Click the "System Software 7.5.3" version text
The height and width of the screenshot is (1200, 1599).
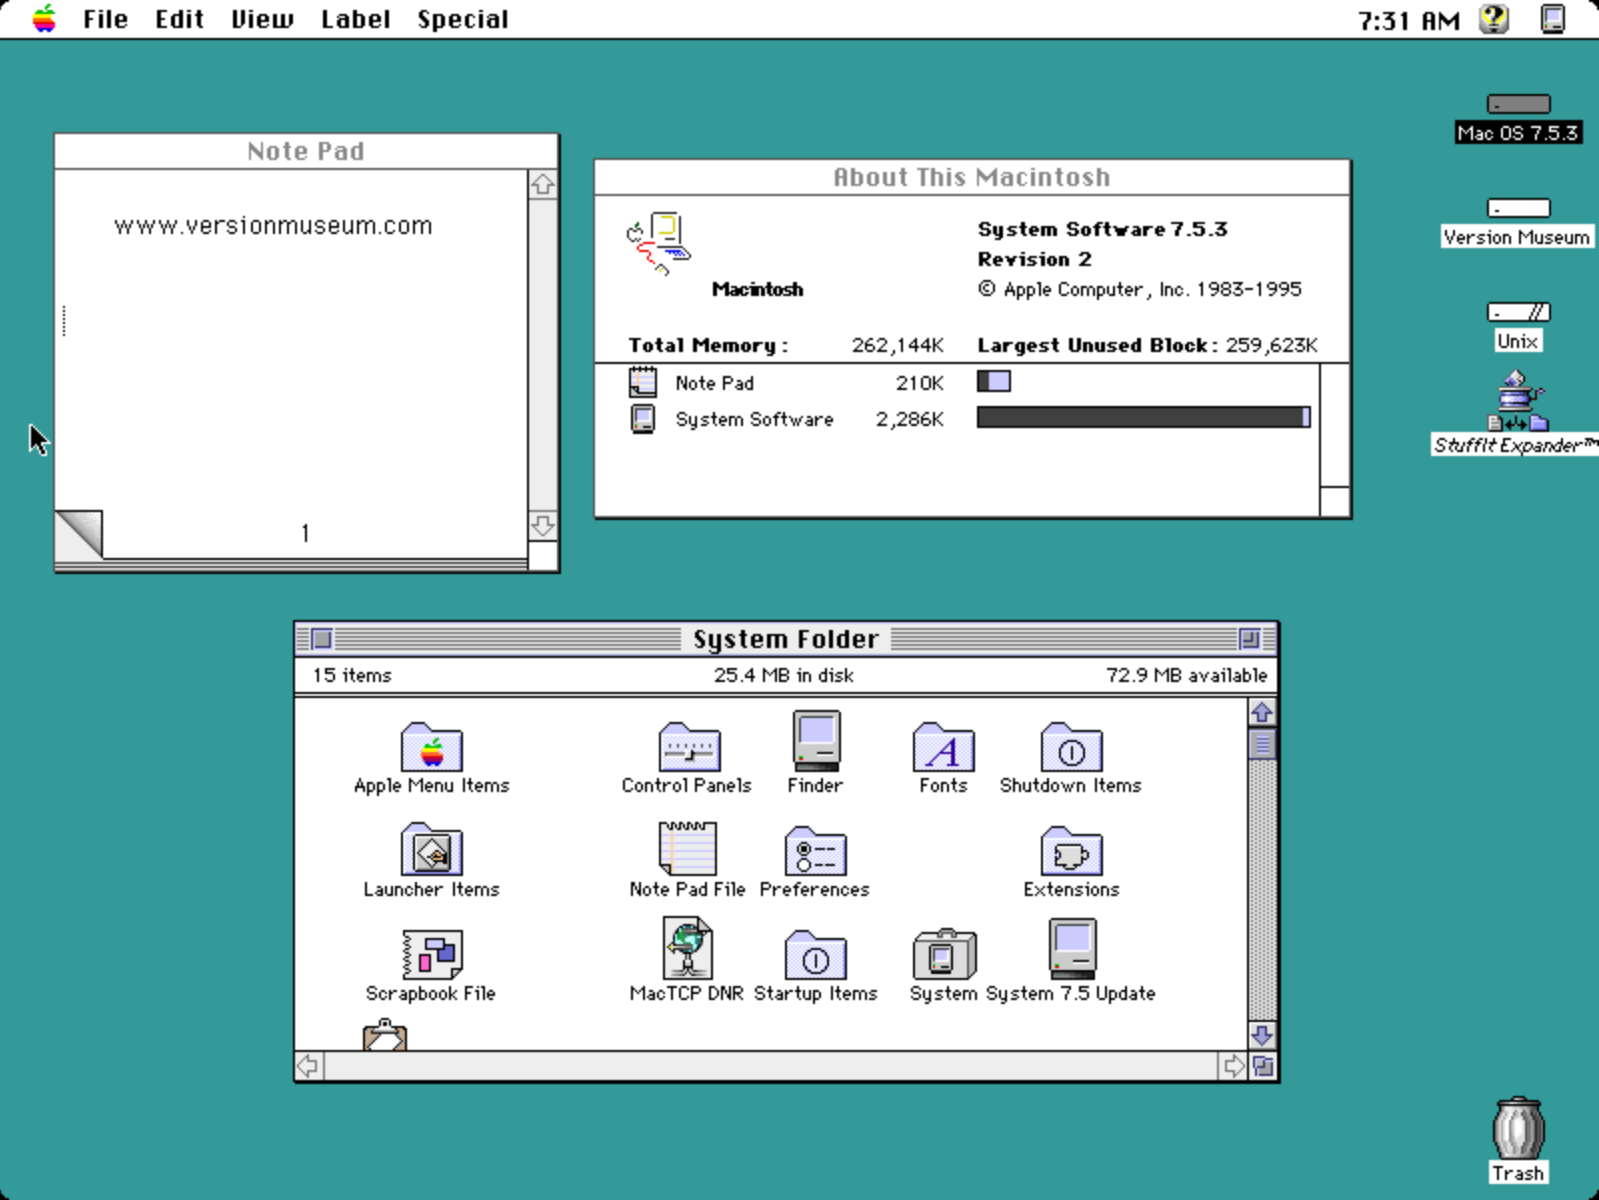coord(1102,229)
